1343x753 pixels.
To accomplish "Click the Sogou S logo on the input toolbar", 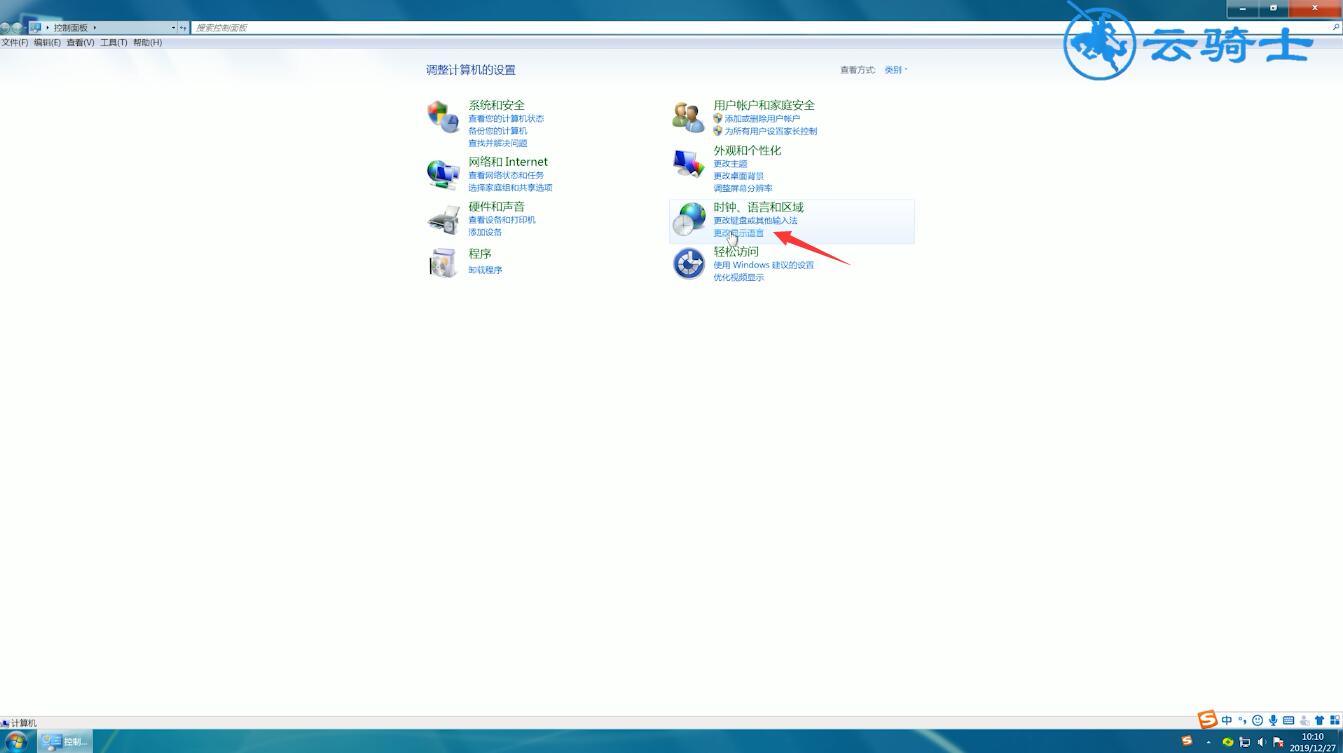I will [1208, 720].
